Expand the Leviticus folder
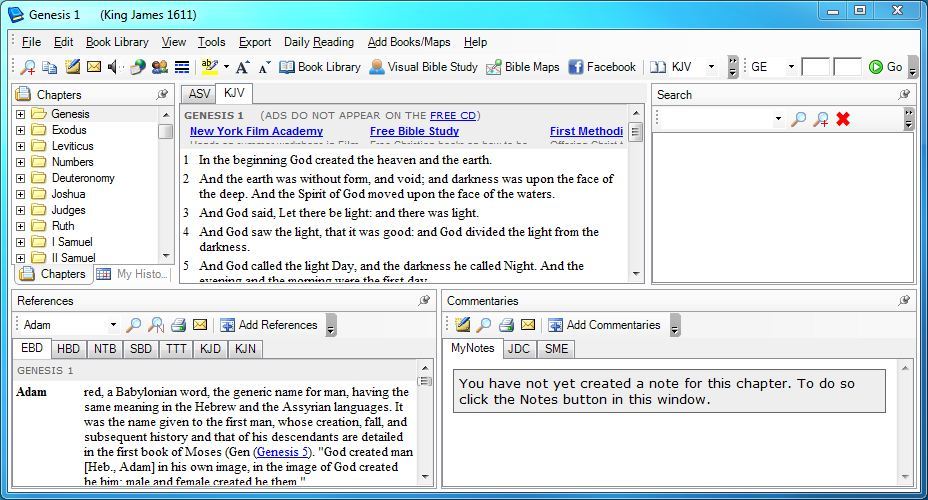Screen dimensions: 928x500 (x=20, y=146)
